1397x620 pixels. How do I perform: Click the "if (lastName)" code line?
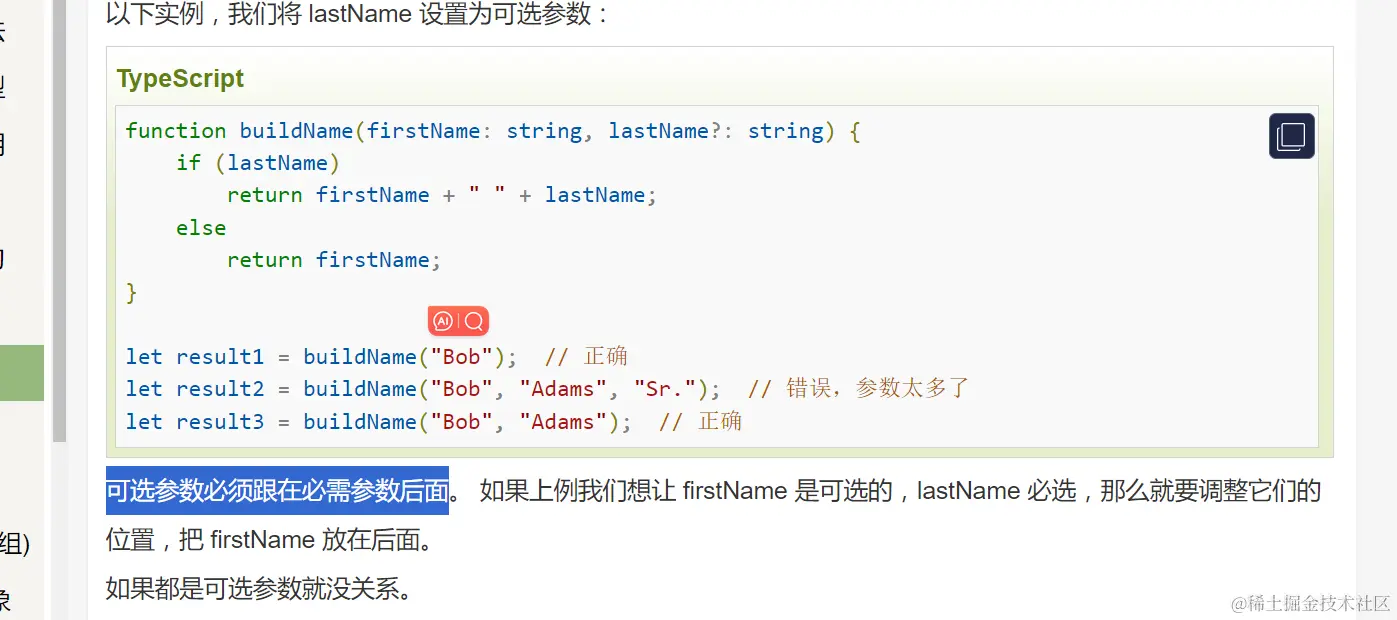(258, 163)
